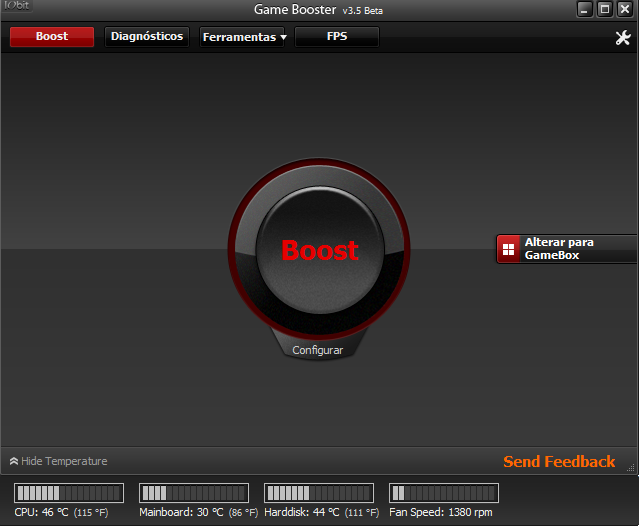Open the FPS tab

337,37
